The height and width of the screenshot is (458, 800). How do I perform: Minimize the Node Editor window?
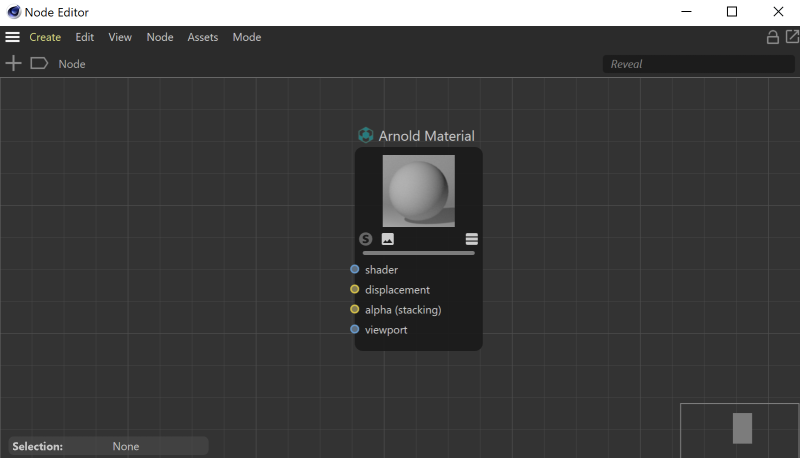click(686, 12)
